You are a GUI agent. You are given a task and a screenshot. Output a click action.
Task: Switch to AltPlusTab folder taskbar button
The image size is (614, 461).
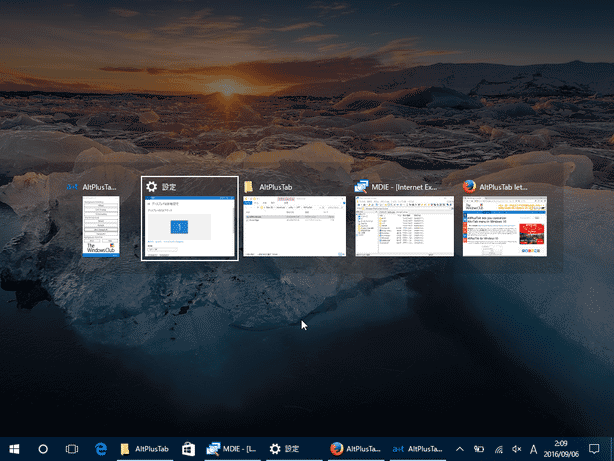tap(145, 449)
